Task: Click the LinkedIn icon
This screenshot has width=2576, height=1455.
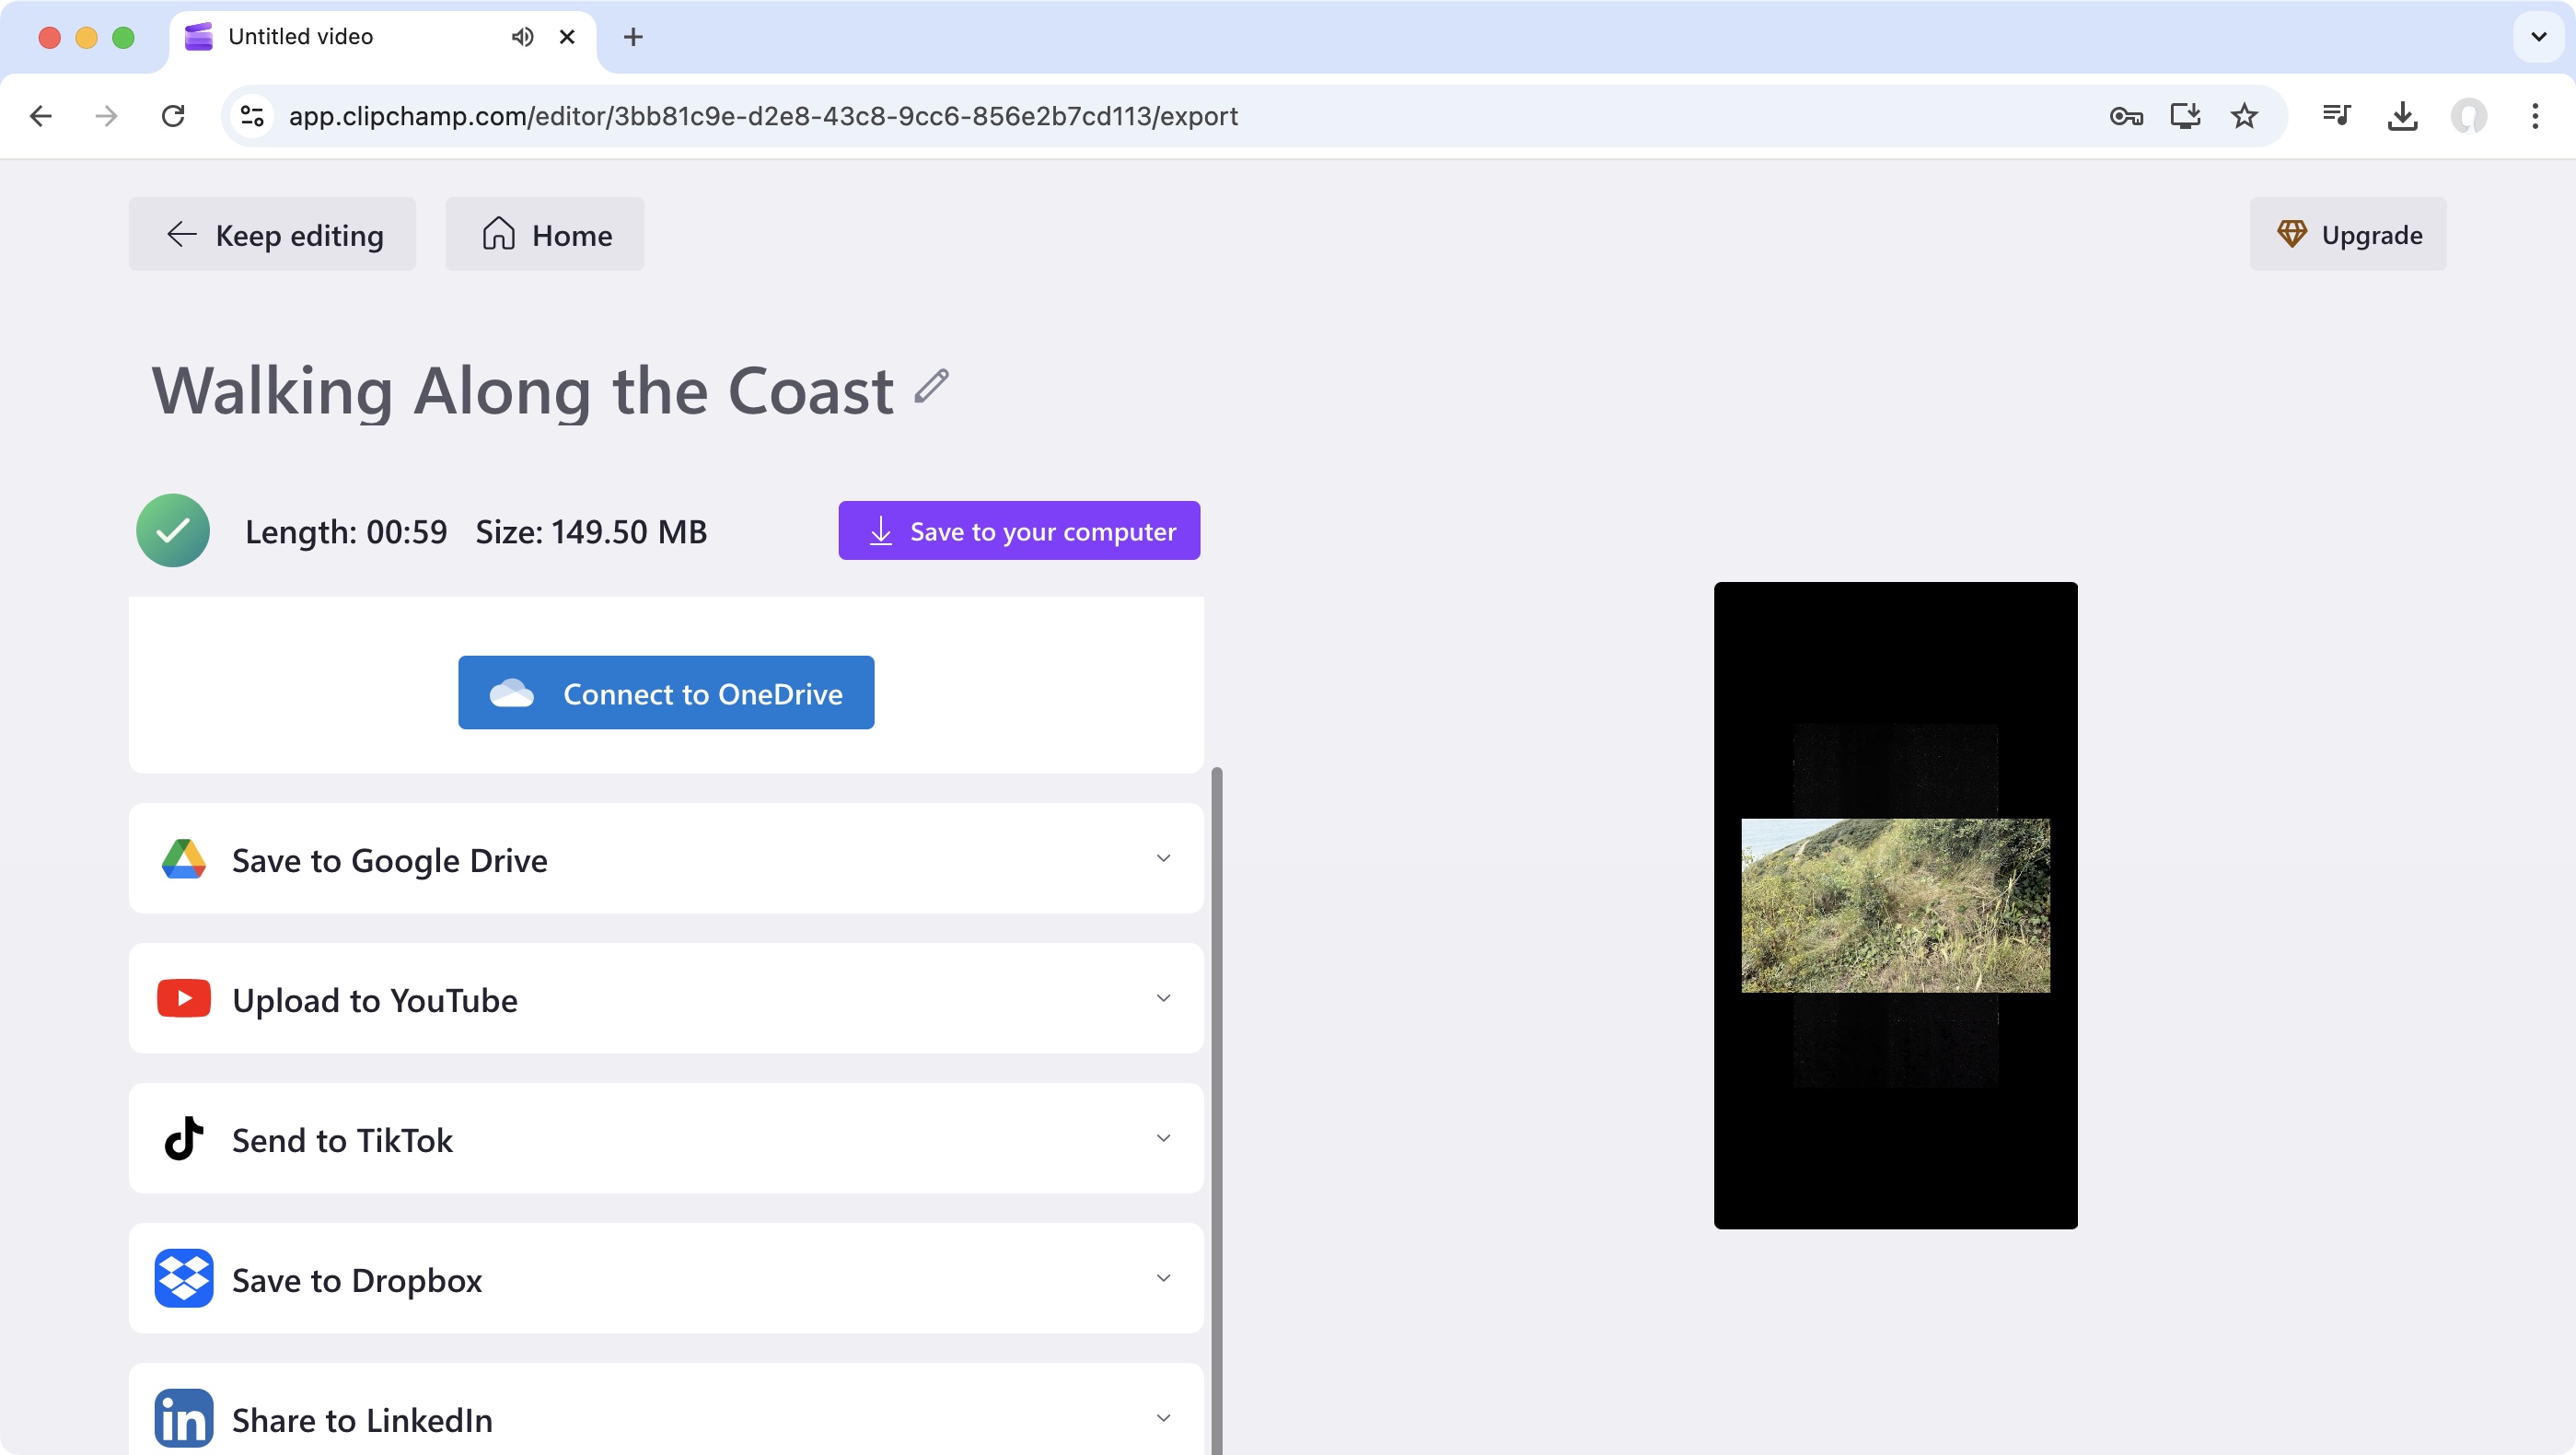Action: pyautogui.click(x=184, y=1417)
